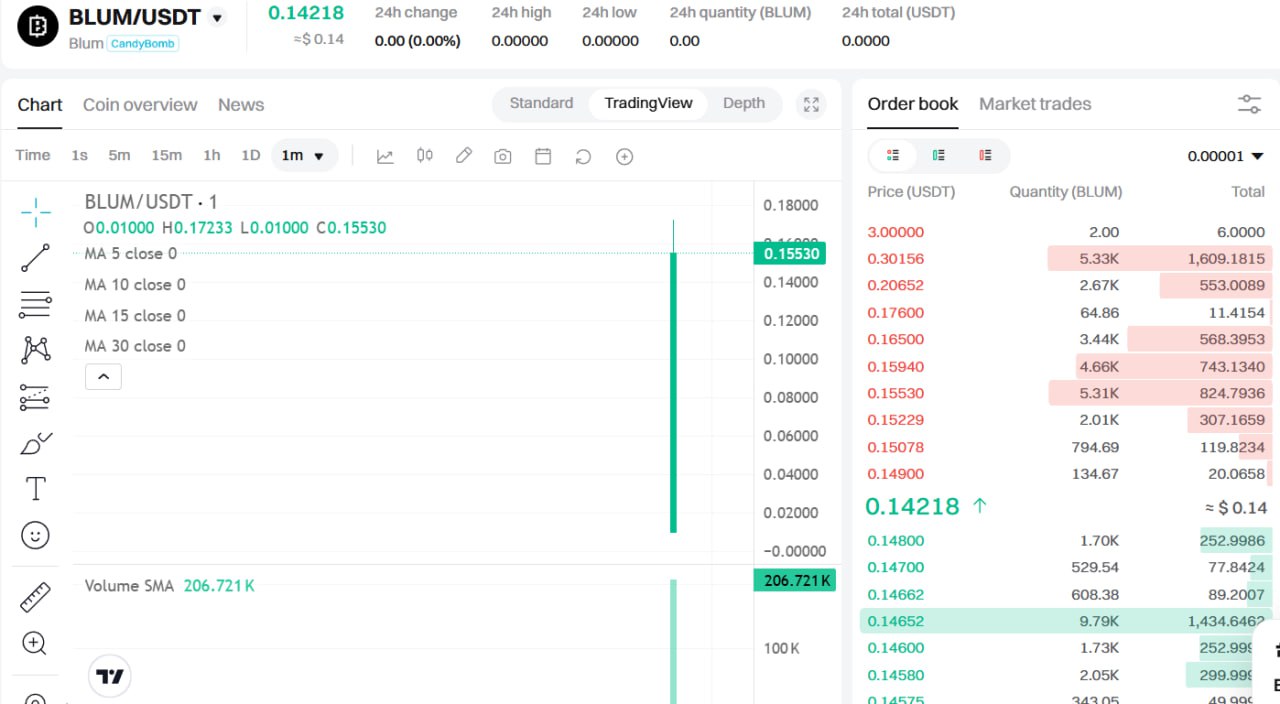Switch chart to Standard mode
This screenshot has height=704, width=1280.
click(x=541, y=103)
